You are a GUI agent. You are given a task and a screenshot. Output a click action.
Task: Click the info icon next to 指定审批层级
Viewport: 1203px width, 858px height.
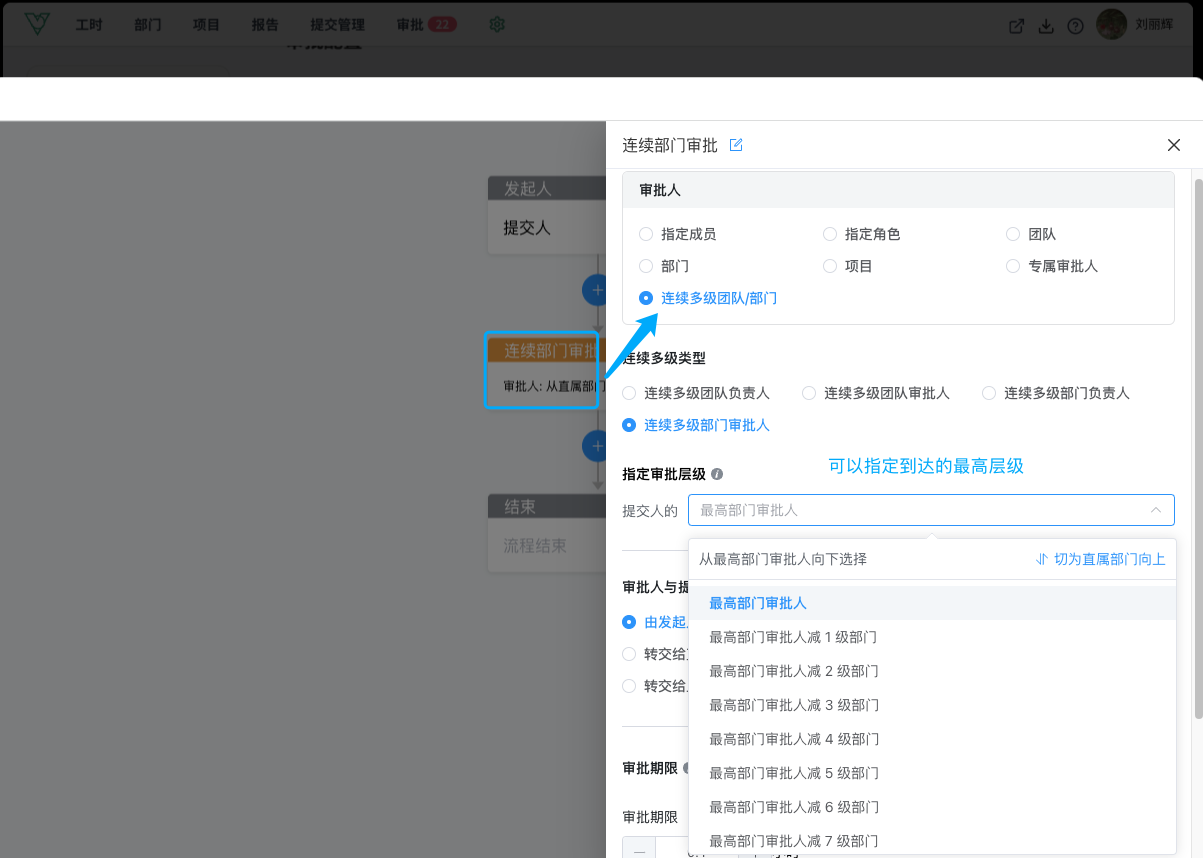click(717, 474)
